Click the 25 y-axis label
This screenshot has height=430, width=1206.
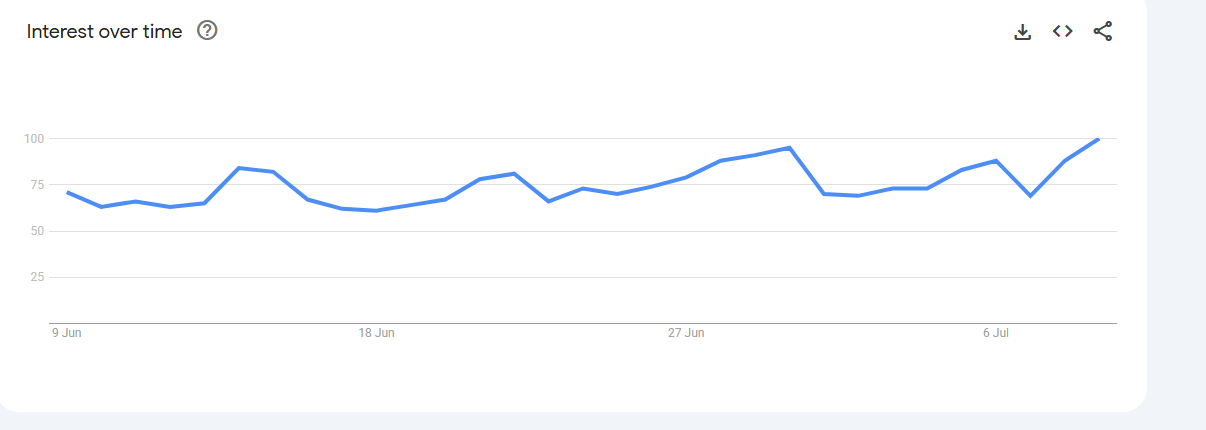coord(37,277)
